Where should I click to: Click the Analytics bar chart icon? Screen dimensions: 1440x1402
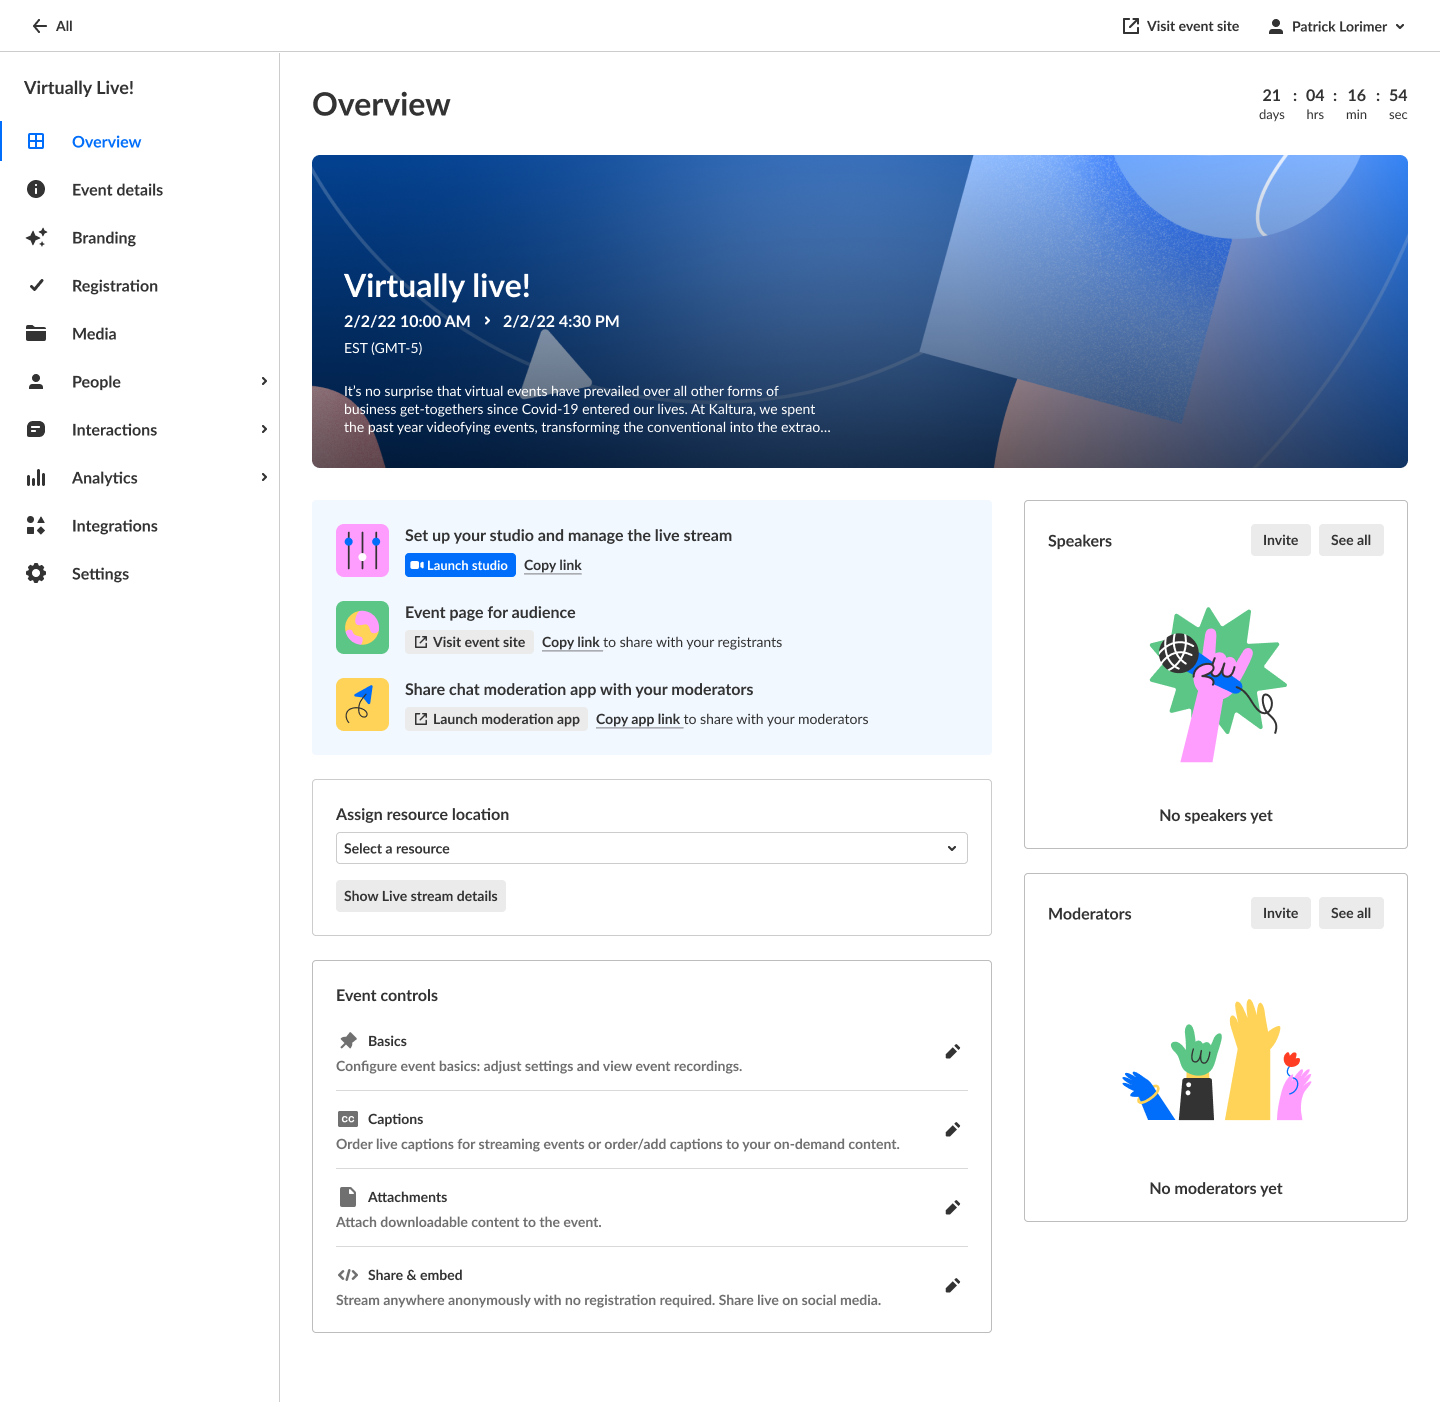point(36,477)
